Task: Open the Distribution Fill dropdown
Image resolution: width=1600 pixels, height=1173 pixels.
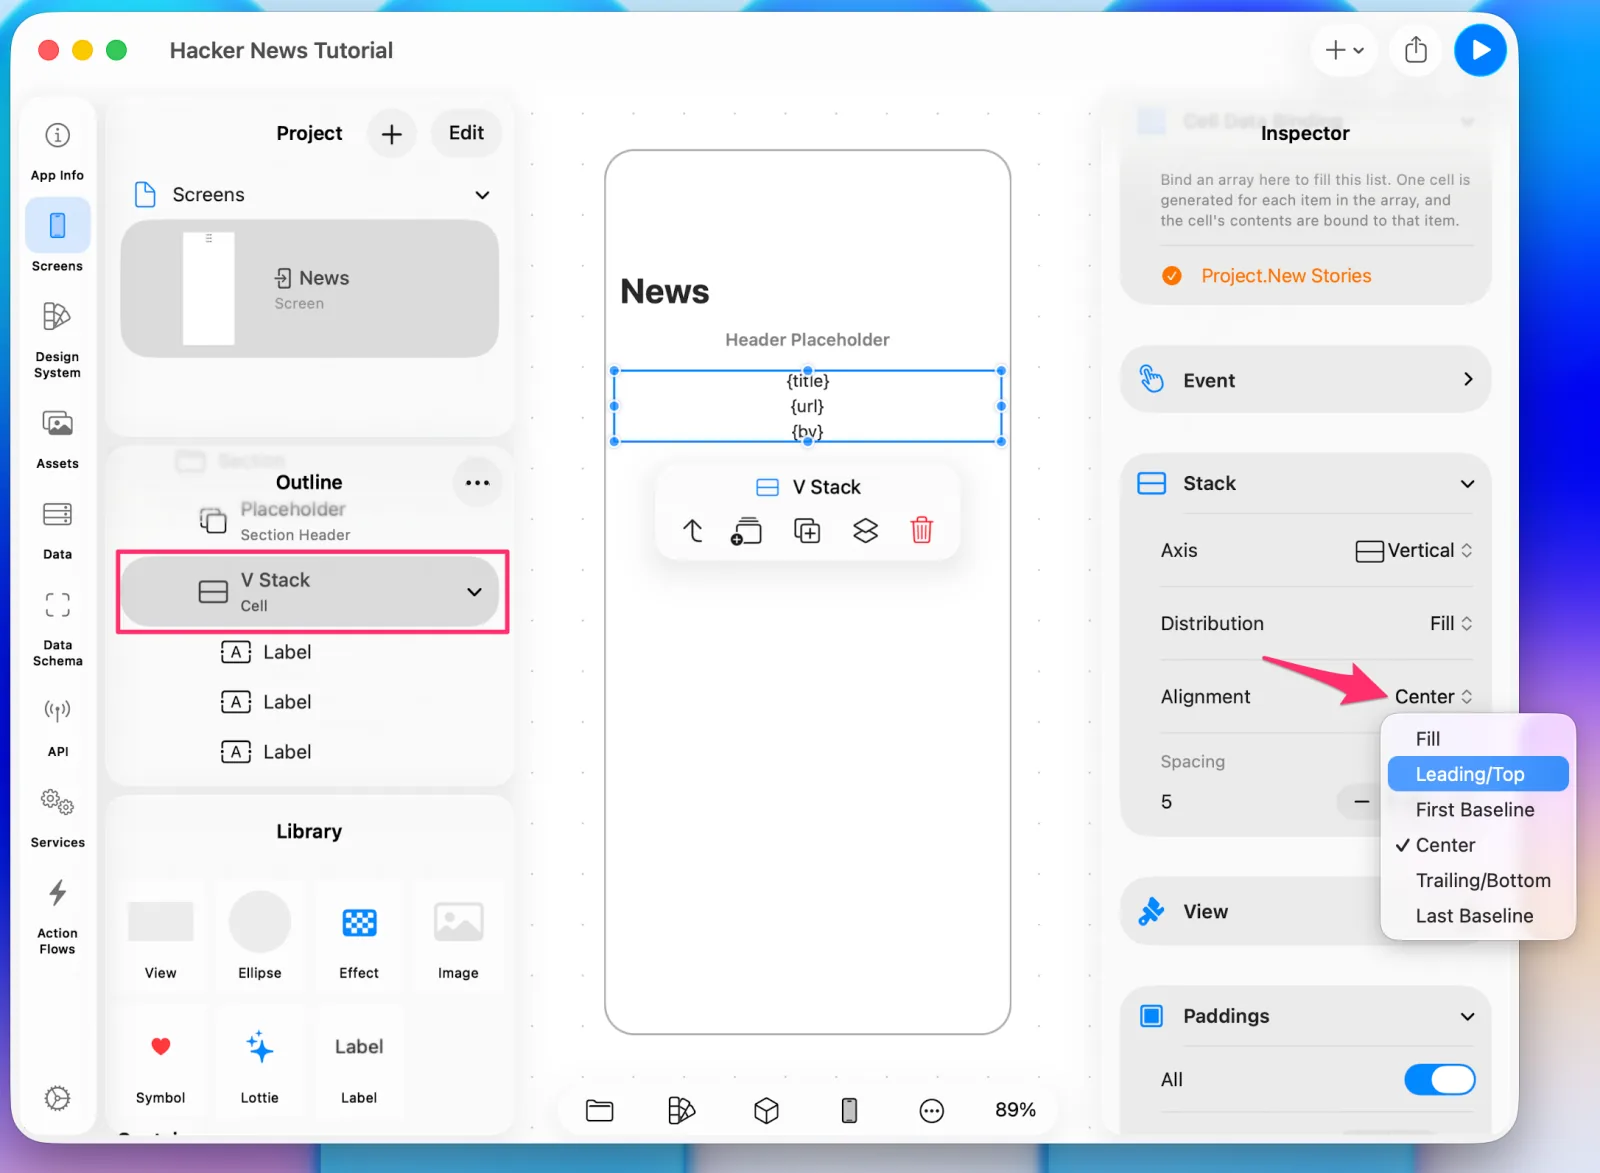Action: click(x=1450, y=624)
